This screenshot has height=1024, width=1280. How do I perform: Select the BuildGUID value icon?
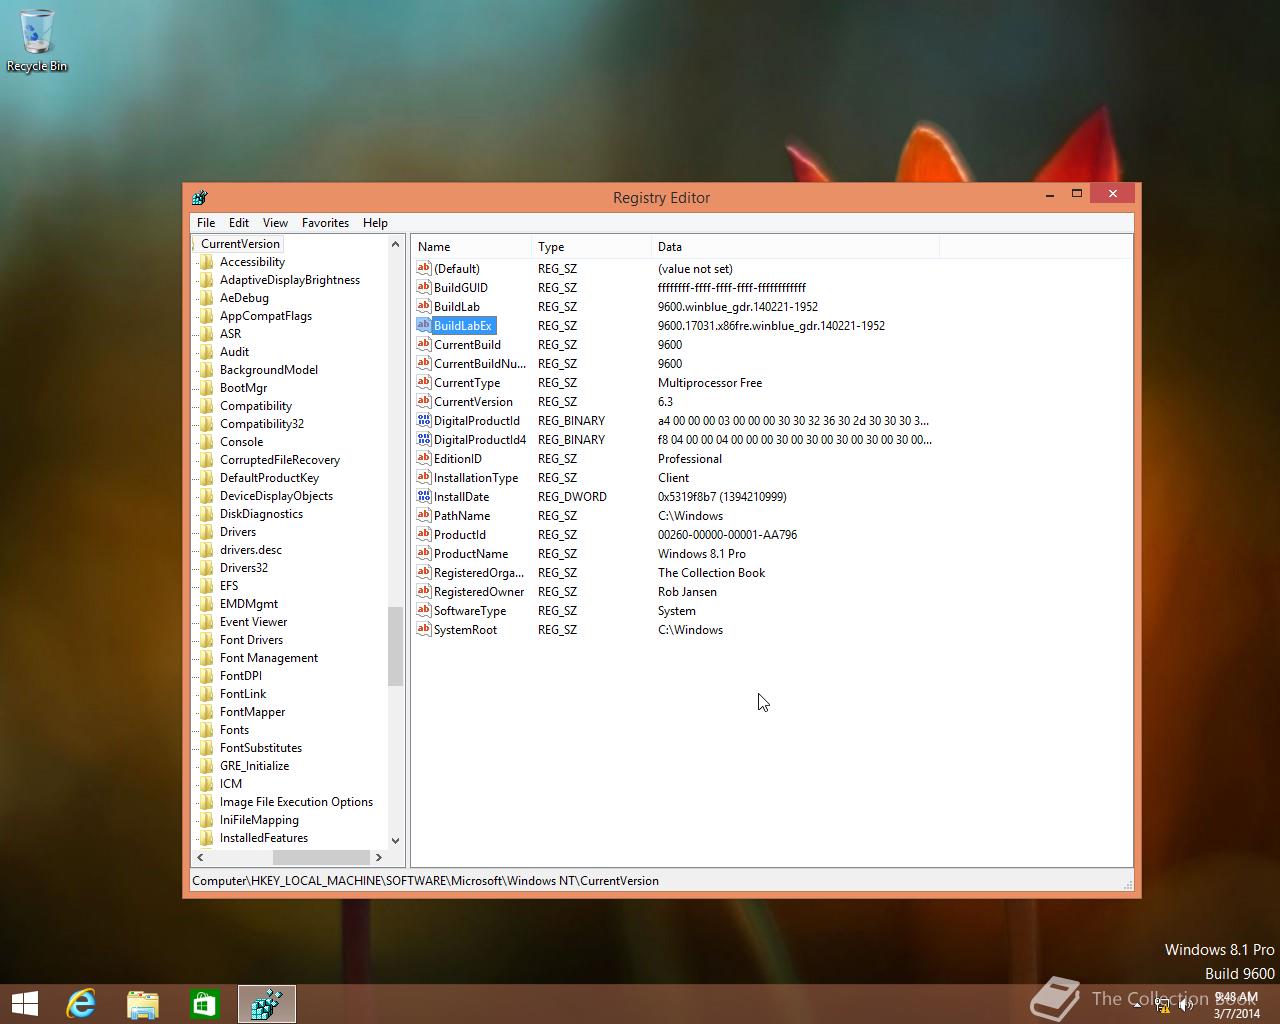point(424,287)
